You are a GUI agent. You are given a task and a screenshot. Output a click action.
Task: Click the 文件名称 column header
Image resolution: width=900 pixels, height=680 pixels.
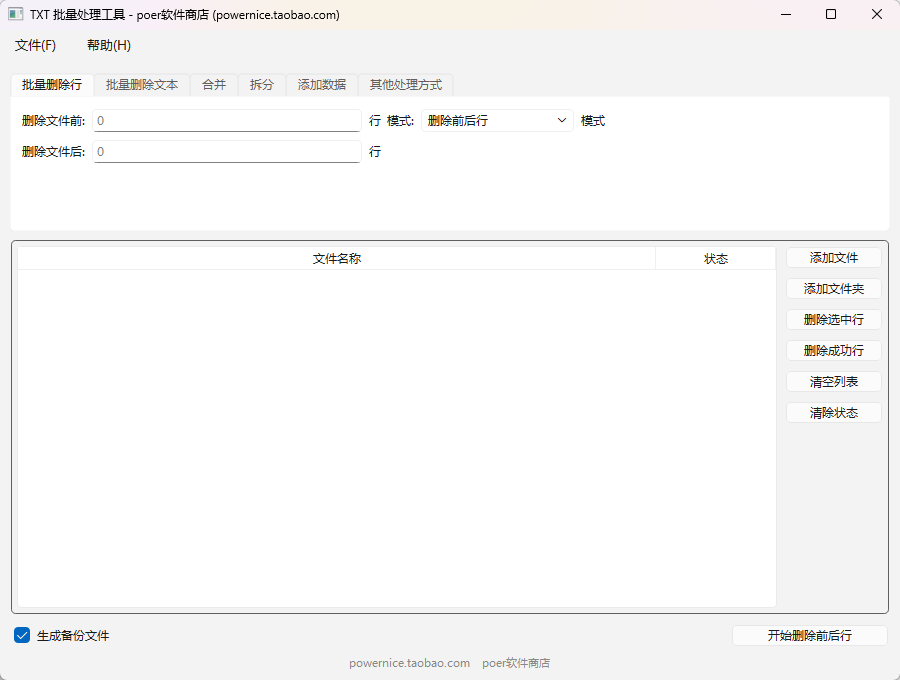tap(336, 258)
